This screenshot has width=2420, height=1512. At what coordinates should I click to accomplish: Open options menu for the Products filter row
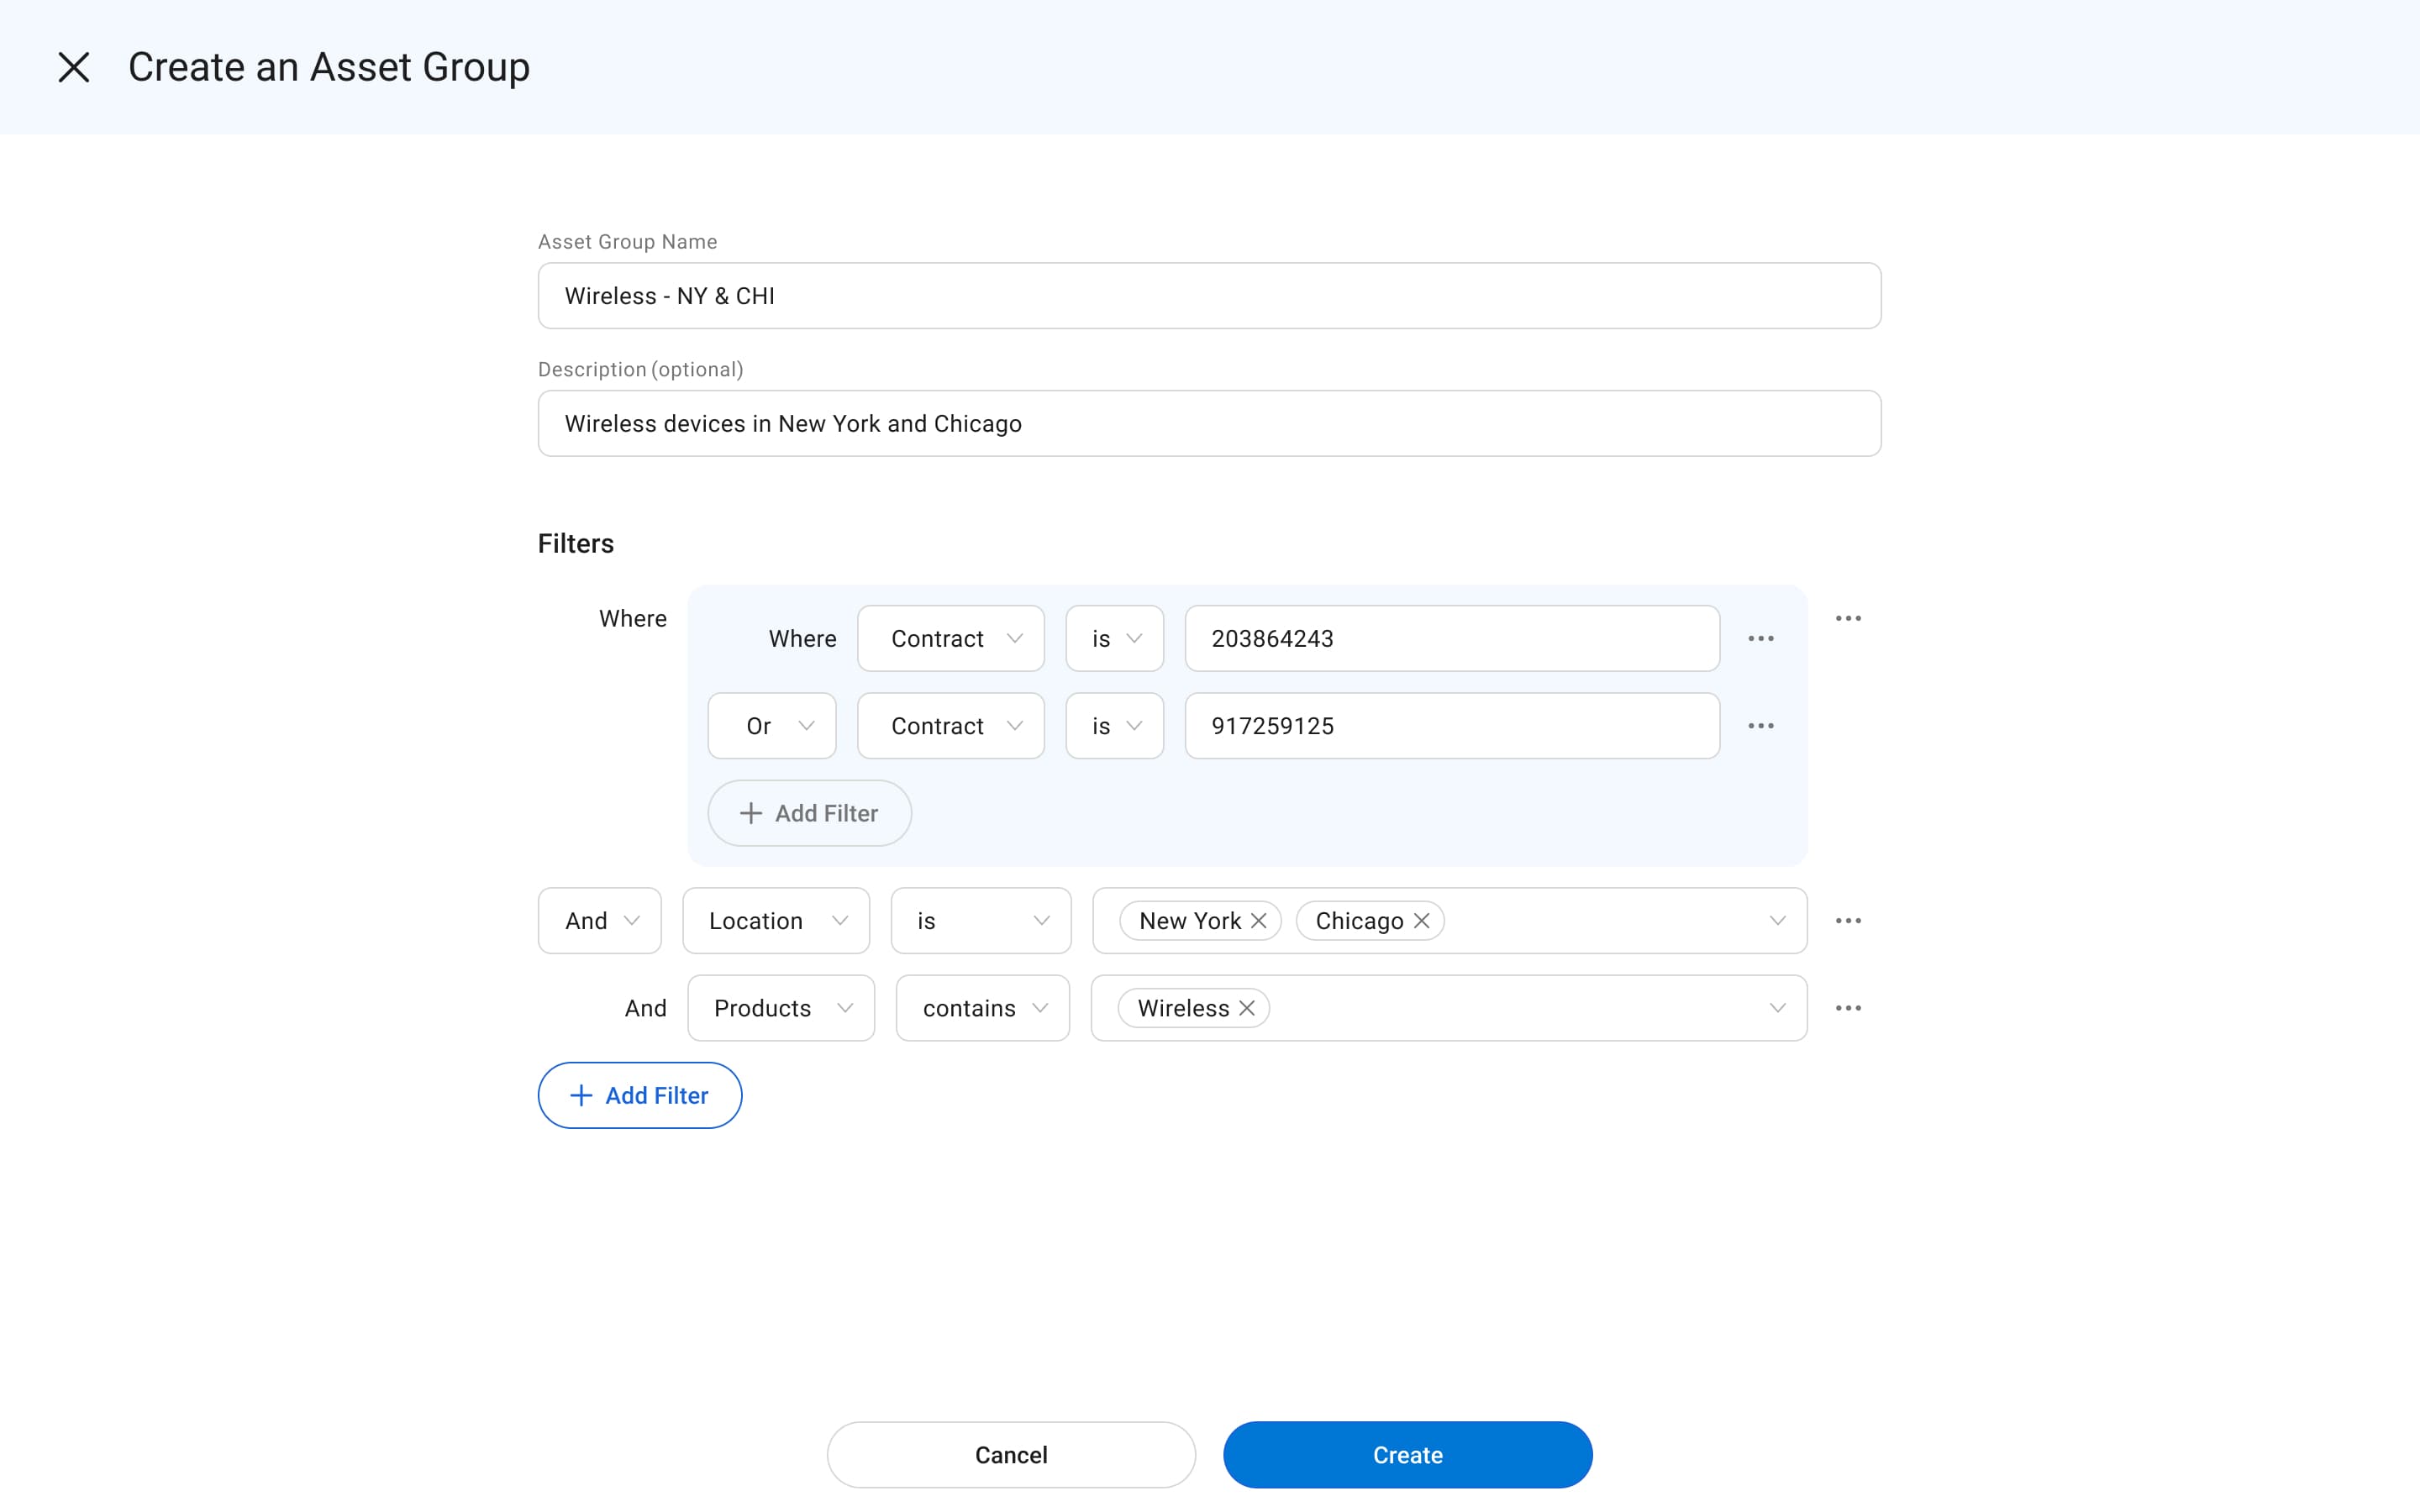[x=1849, y=1007]
